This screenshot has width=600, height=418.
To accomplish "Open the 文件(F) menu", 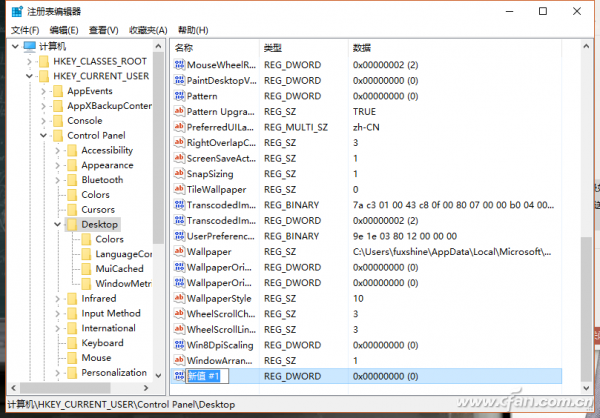I will (25, 30).
